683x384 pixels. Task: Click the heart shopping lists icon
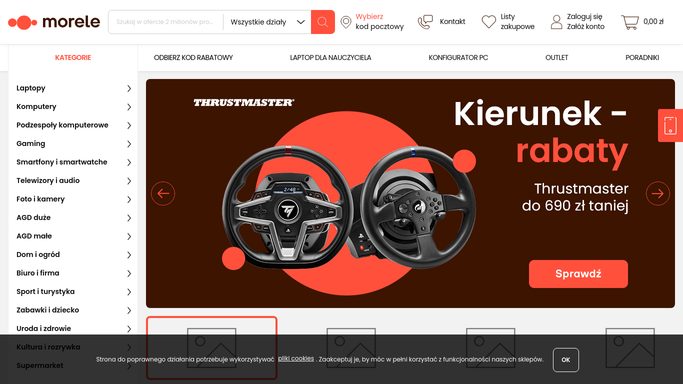(x=489, y=22)
